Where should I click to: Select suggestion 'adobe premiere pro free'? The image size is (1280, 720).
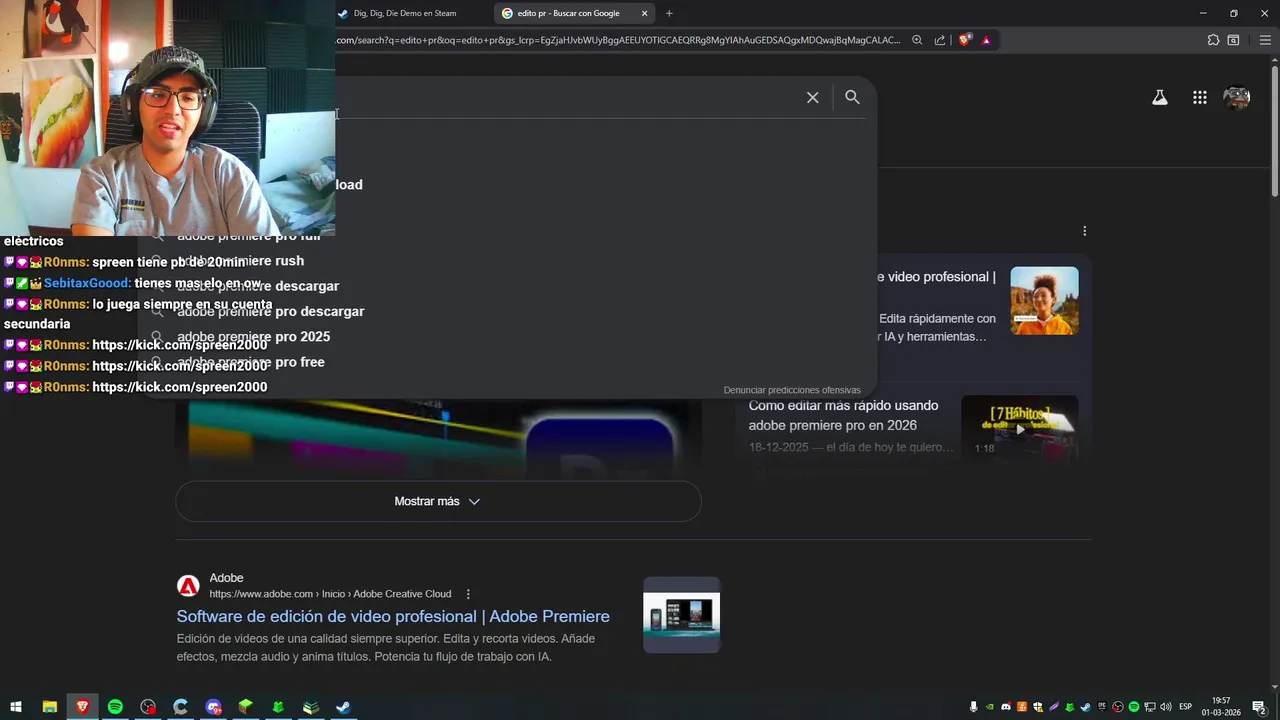[250, 362]
